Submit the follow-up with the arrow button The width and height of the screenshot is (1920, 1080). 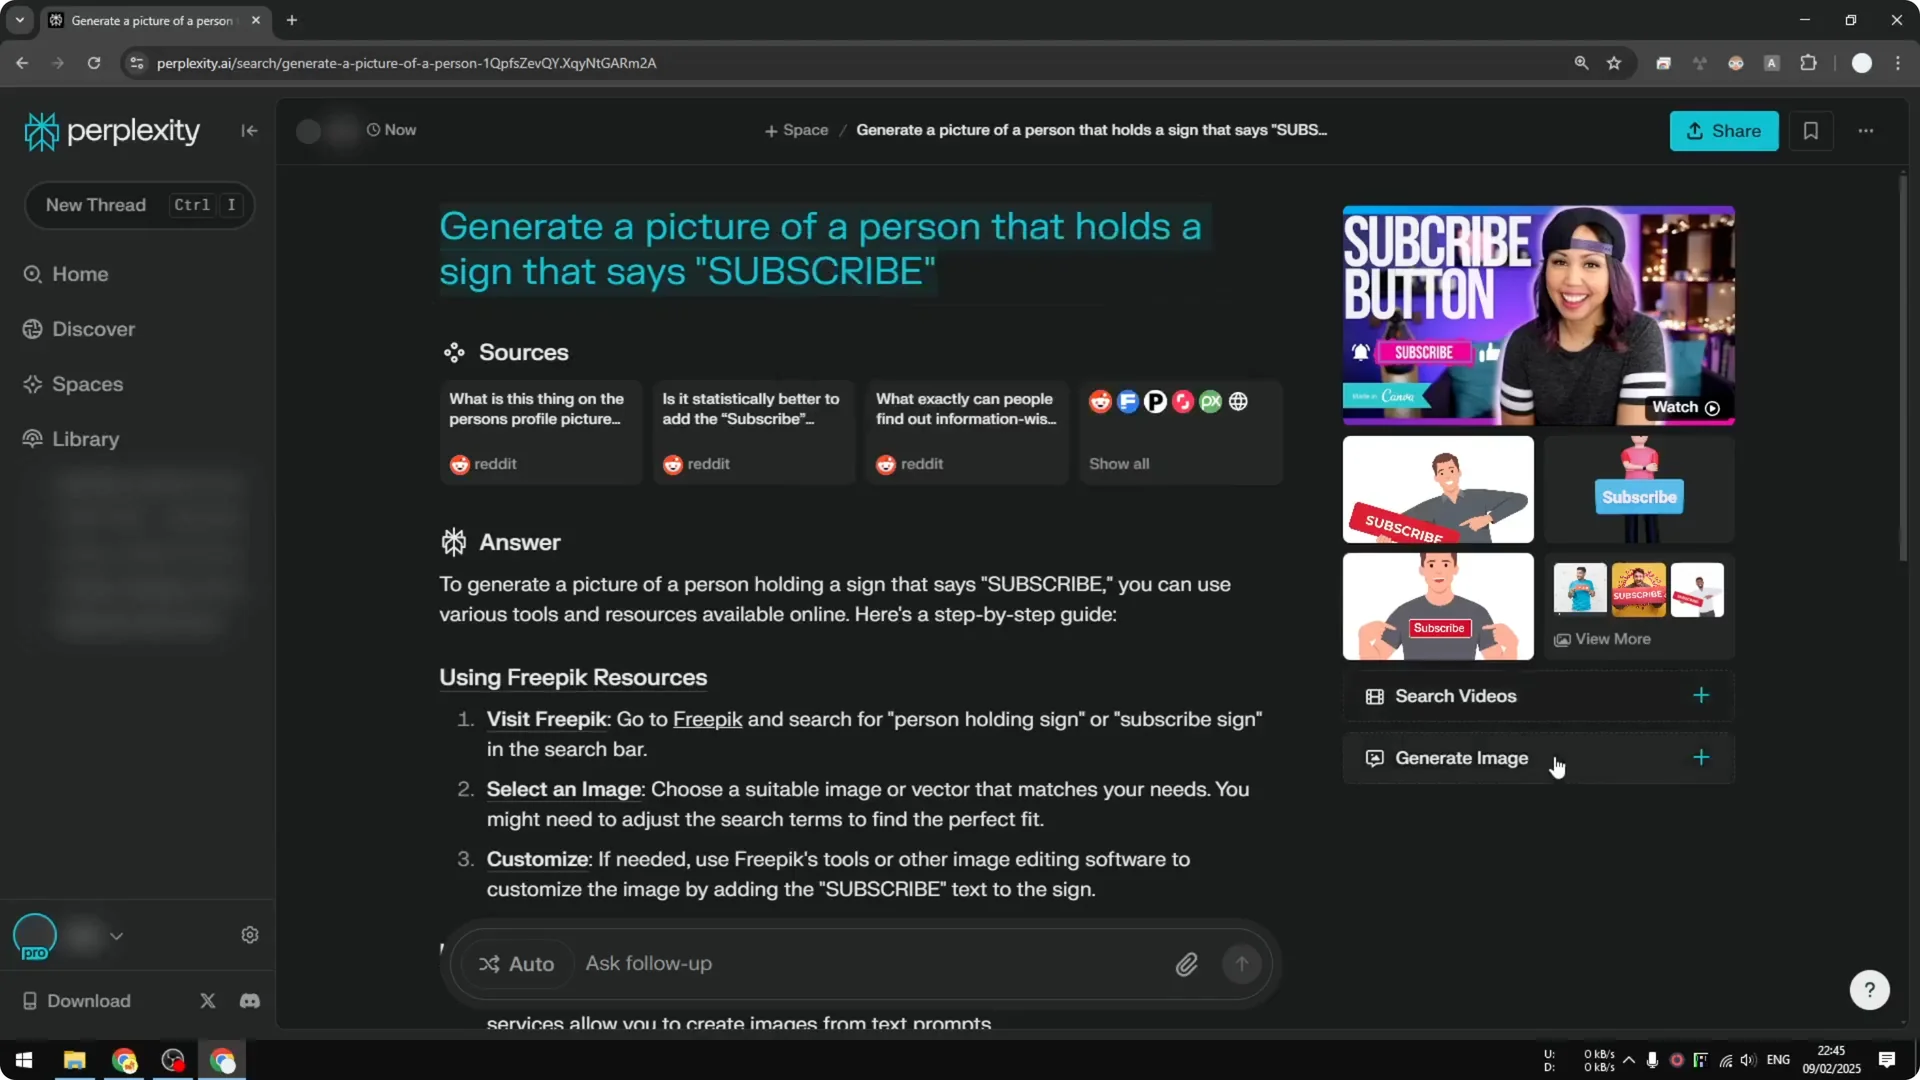coord(1241,963)
